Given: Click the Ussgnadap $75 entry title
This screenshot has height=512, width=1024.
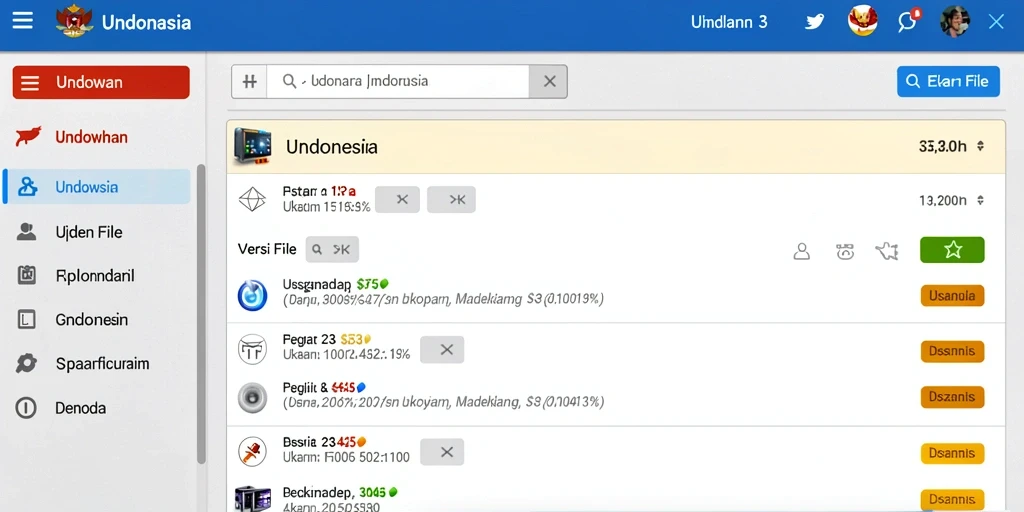Looking at the screenshot, I should pyautogui.click(x=336, y=284).
